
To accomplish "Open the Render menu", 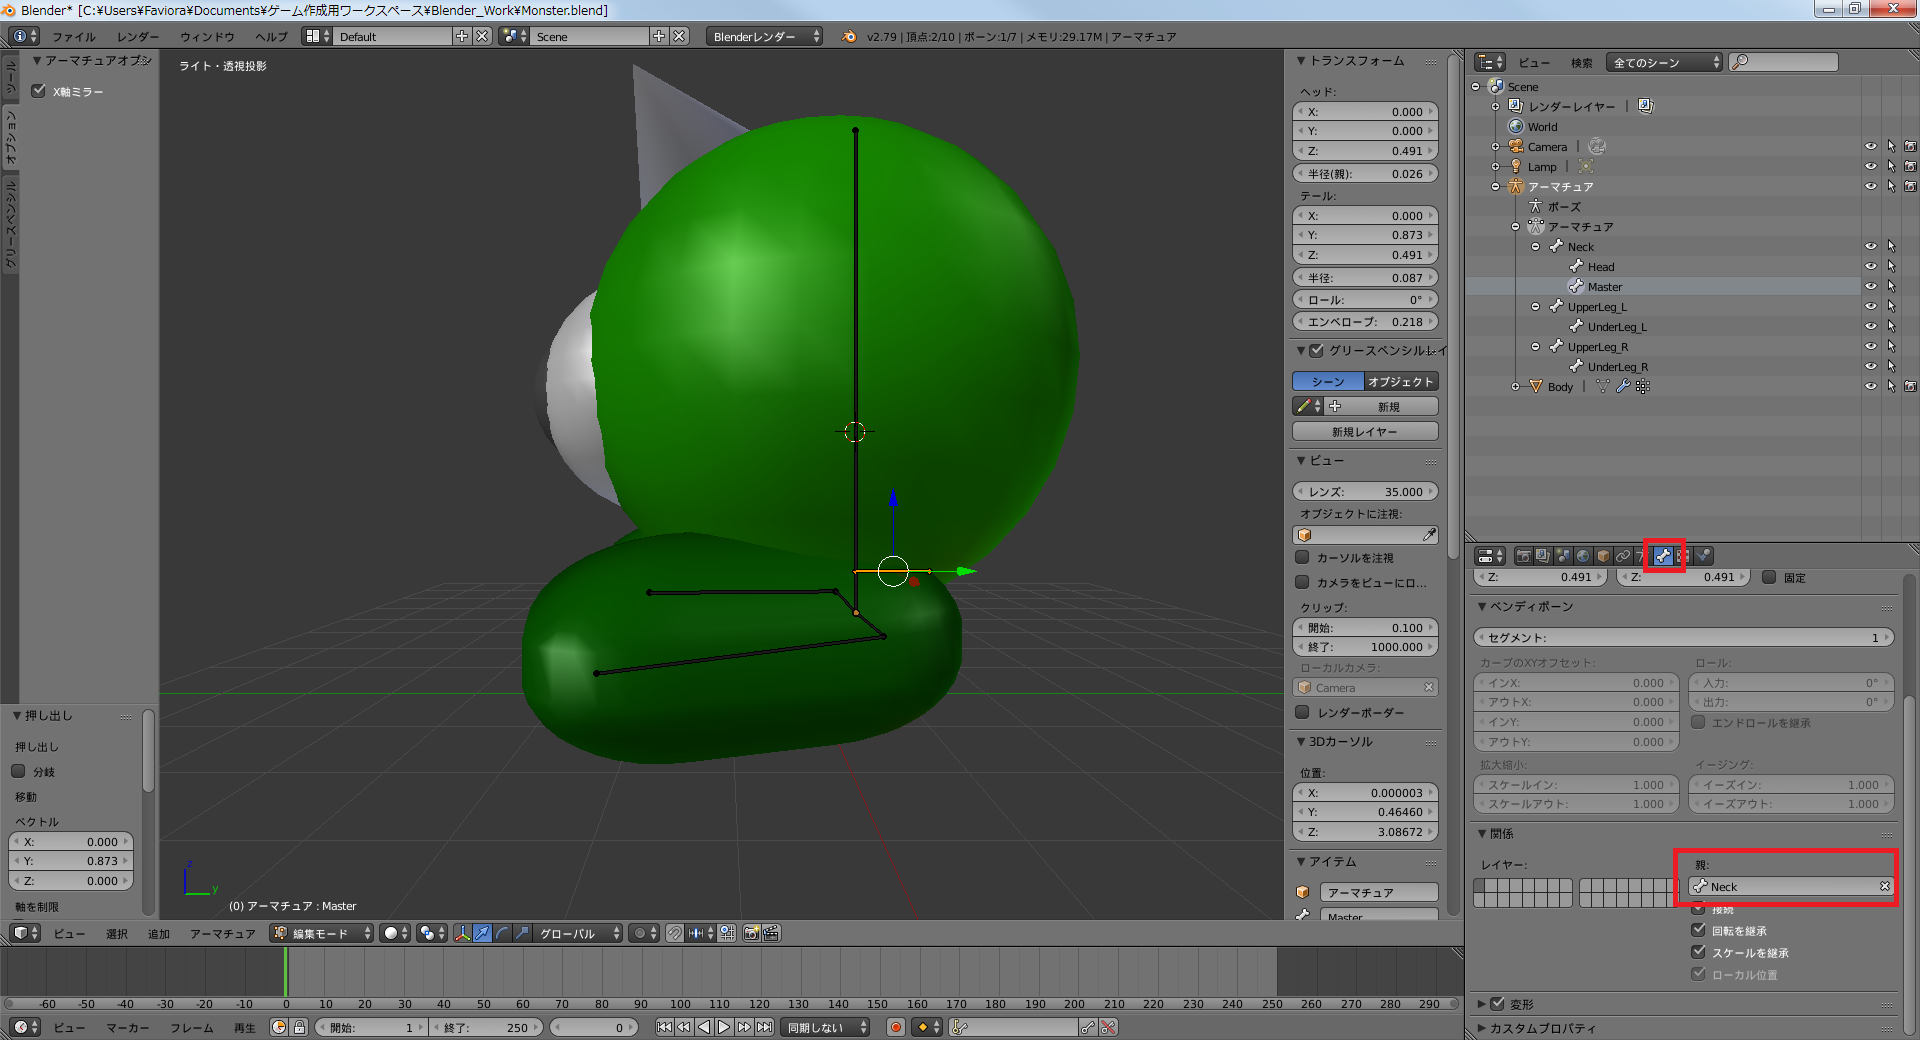I will [x=138, y=36].
